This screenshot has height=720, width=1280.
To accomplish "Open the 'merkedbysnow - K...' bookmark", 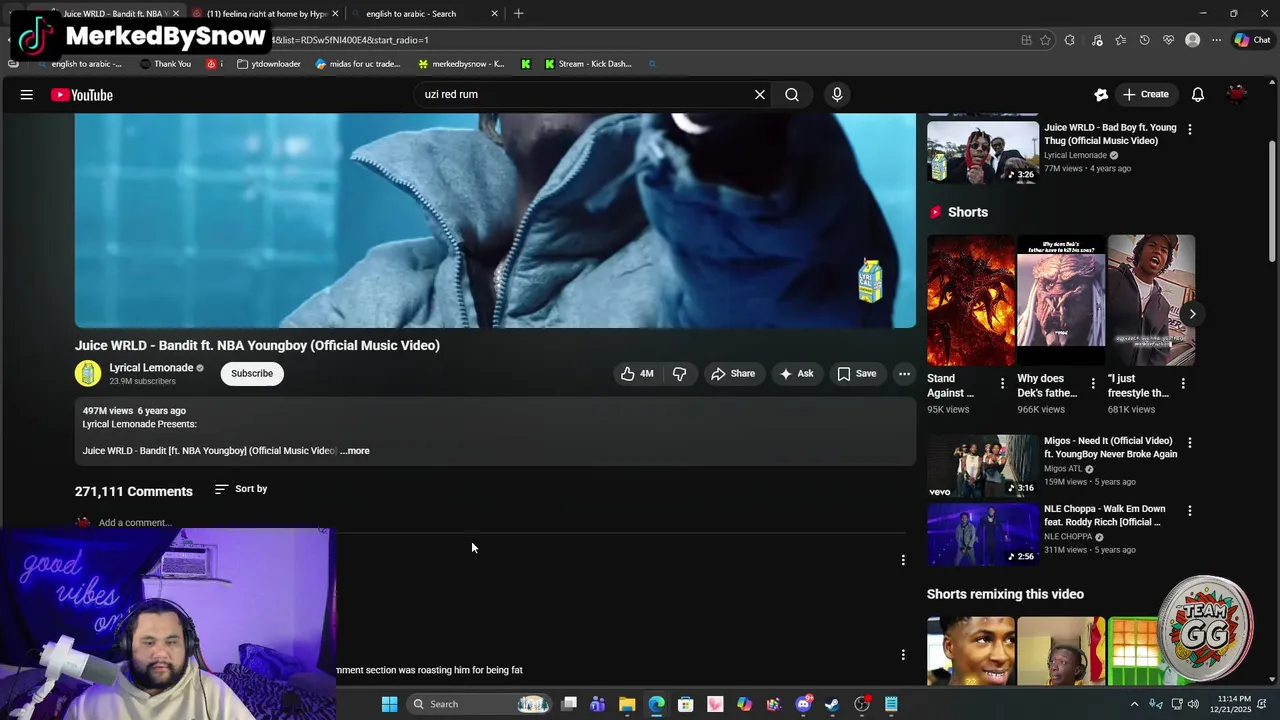I will tap(461, 64).
